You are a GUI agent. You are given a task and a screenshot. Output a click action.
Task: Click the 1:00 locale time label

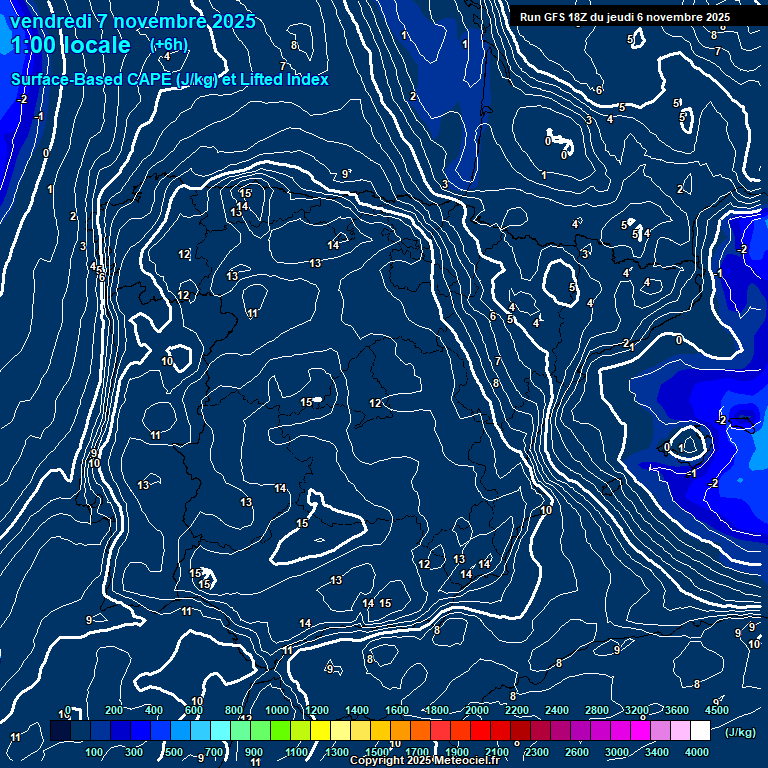[x=70, y=46]
